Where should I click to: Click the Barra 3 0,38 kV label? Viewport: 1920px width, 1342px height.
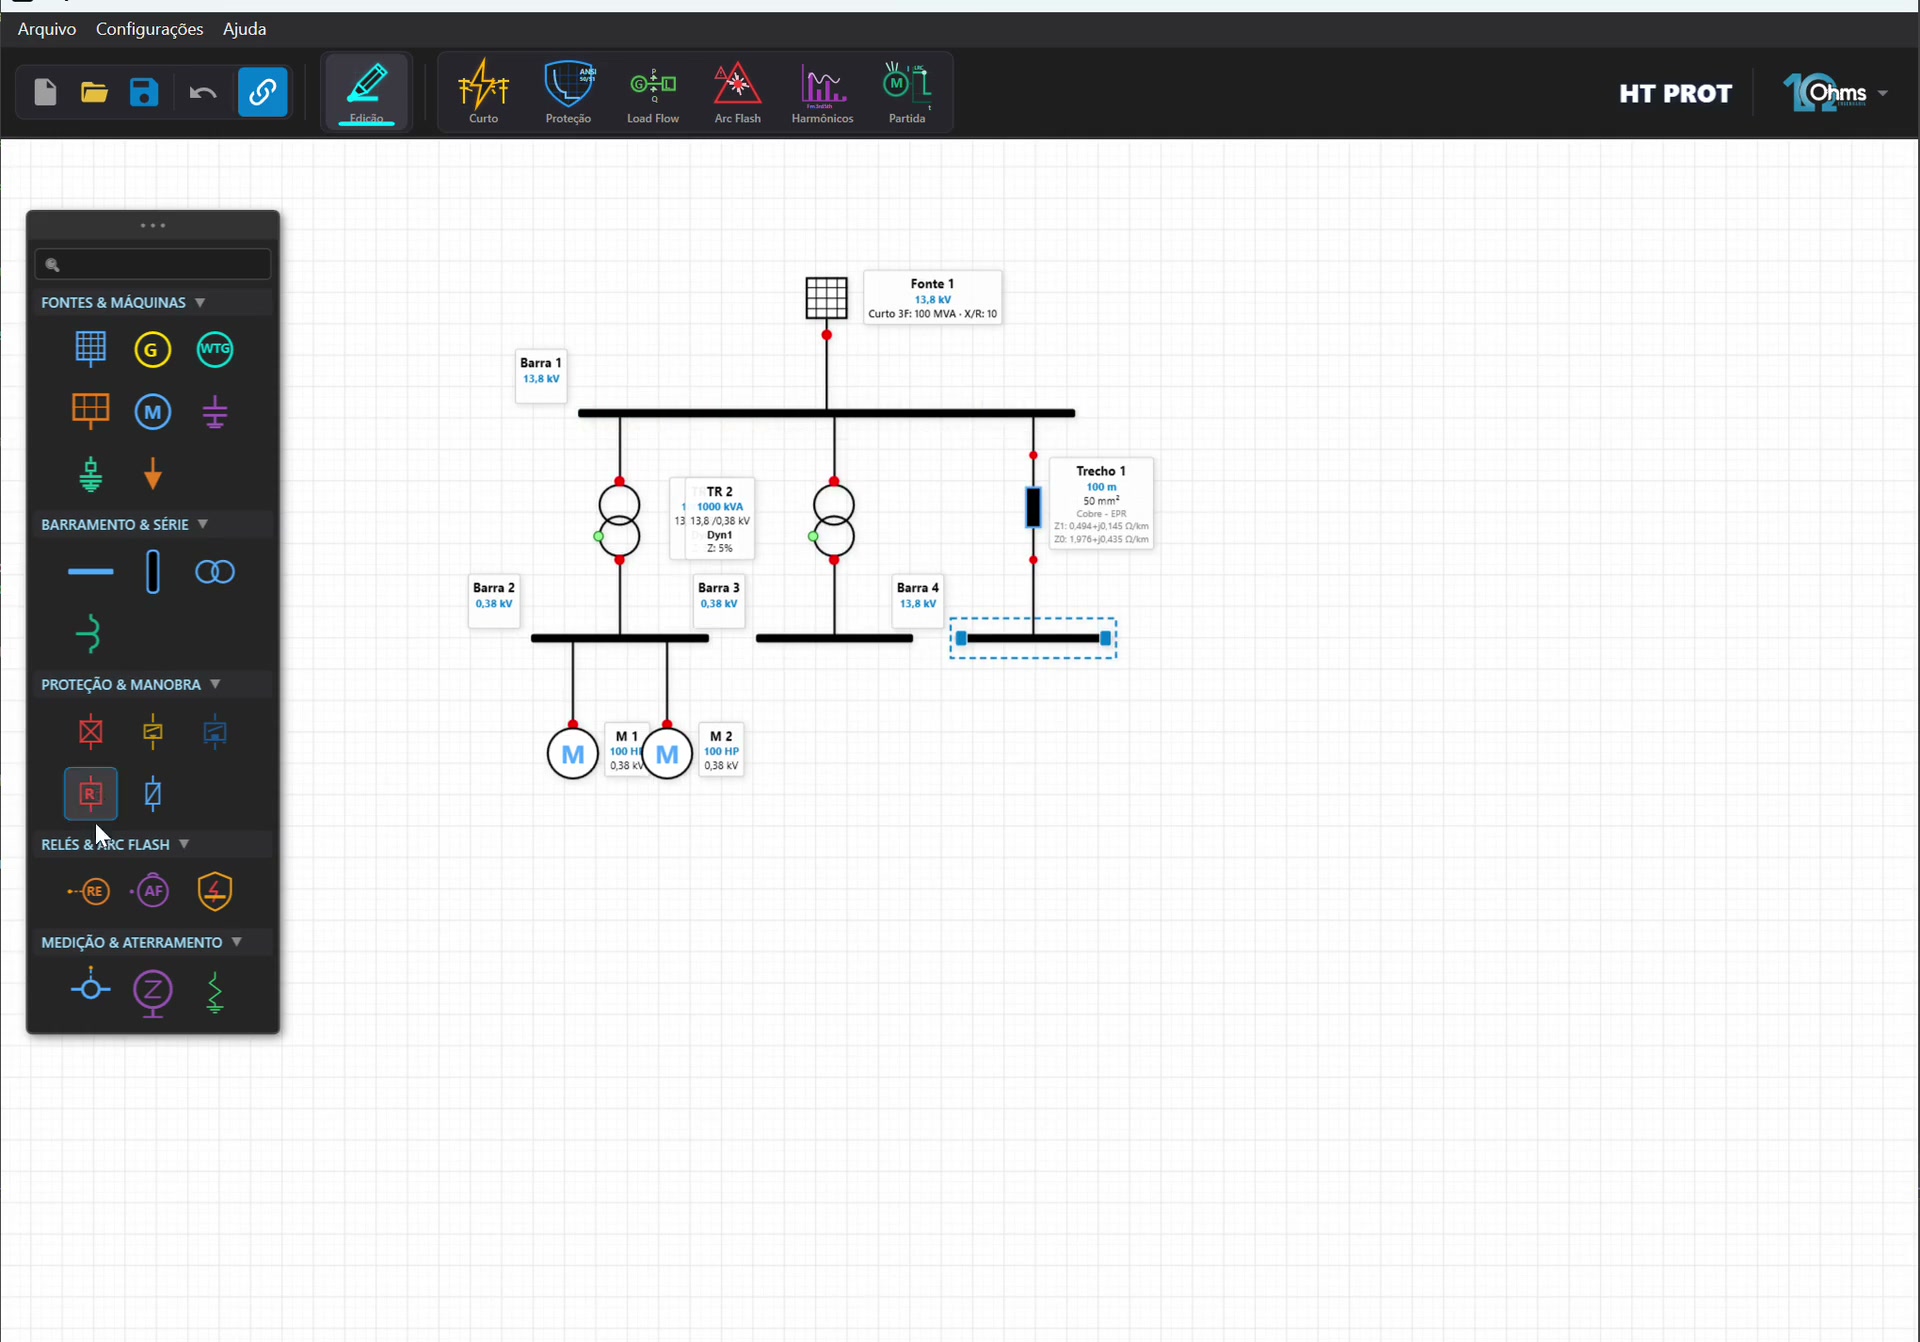pos(718,600)
